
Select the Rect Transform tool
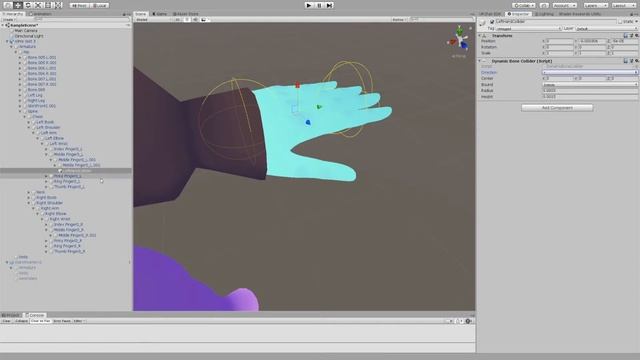pos(48,5)
